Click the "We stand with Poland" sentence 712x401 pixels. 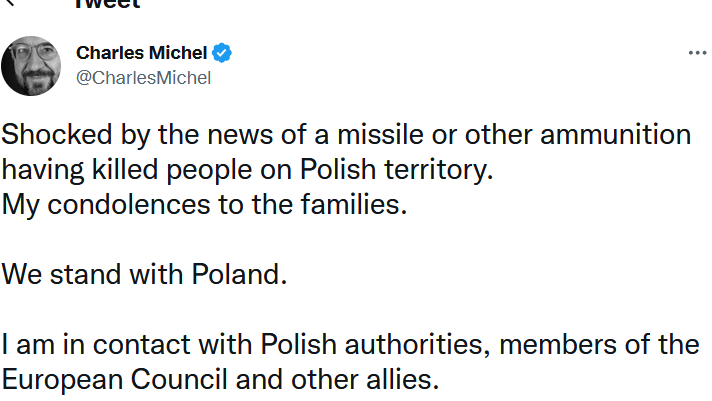144,274
